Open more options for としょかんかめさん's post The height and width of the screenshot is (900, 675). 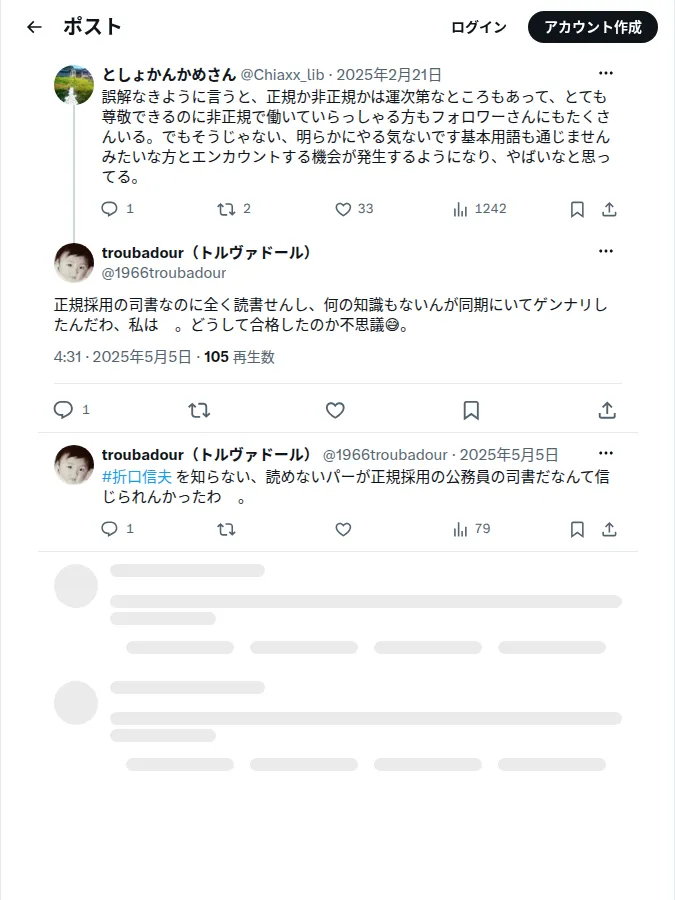coord(606,73)
